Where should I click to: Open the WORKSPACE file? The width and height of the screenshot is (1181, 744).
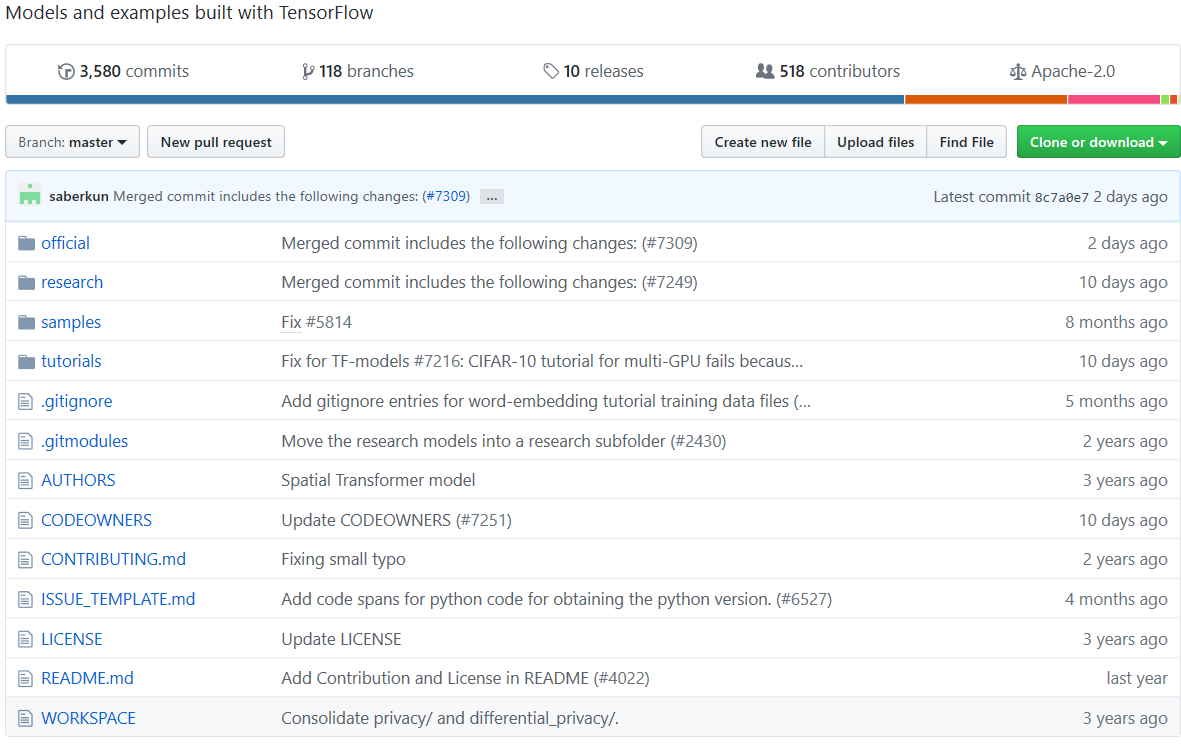click(89, 718)
